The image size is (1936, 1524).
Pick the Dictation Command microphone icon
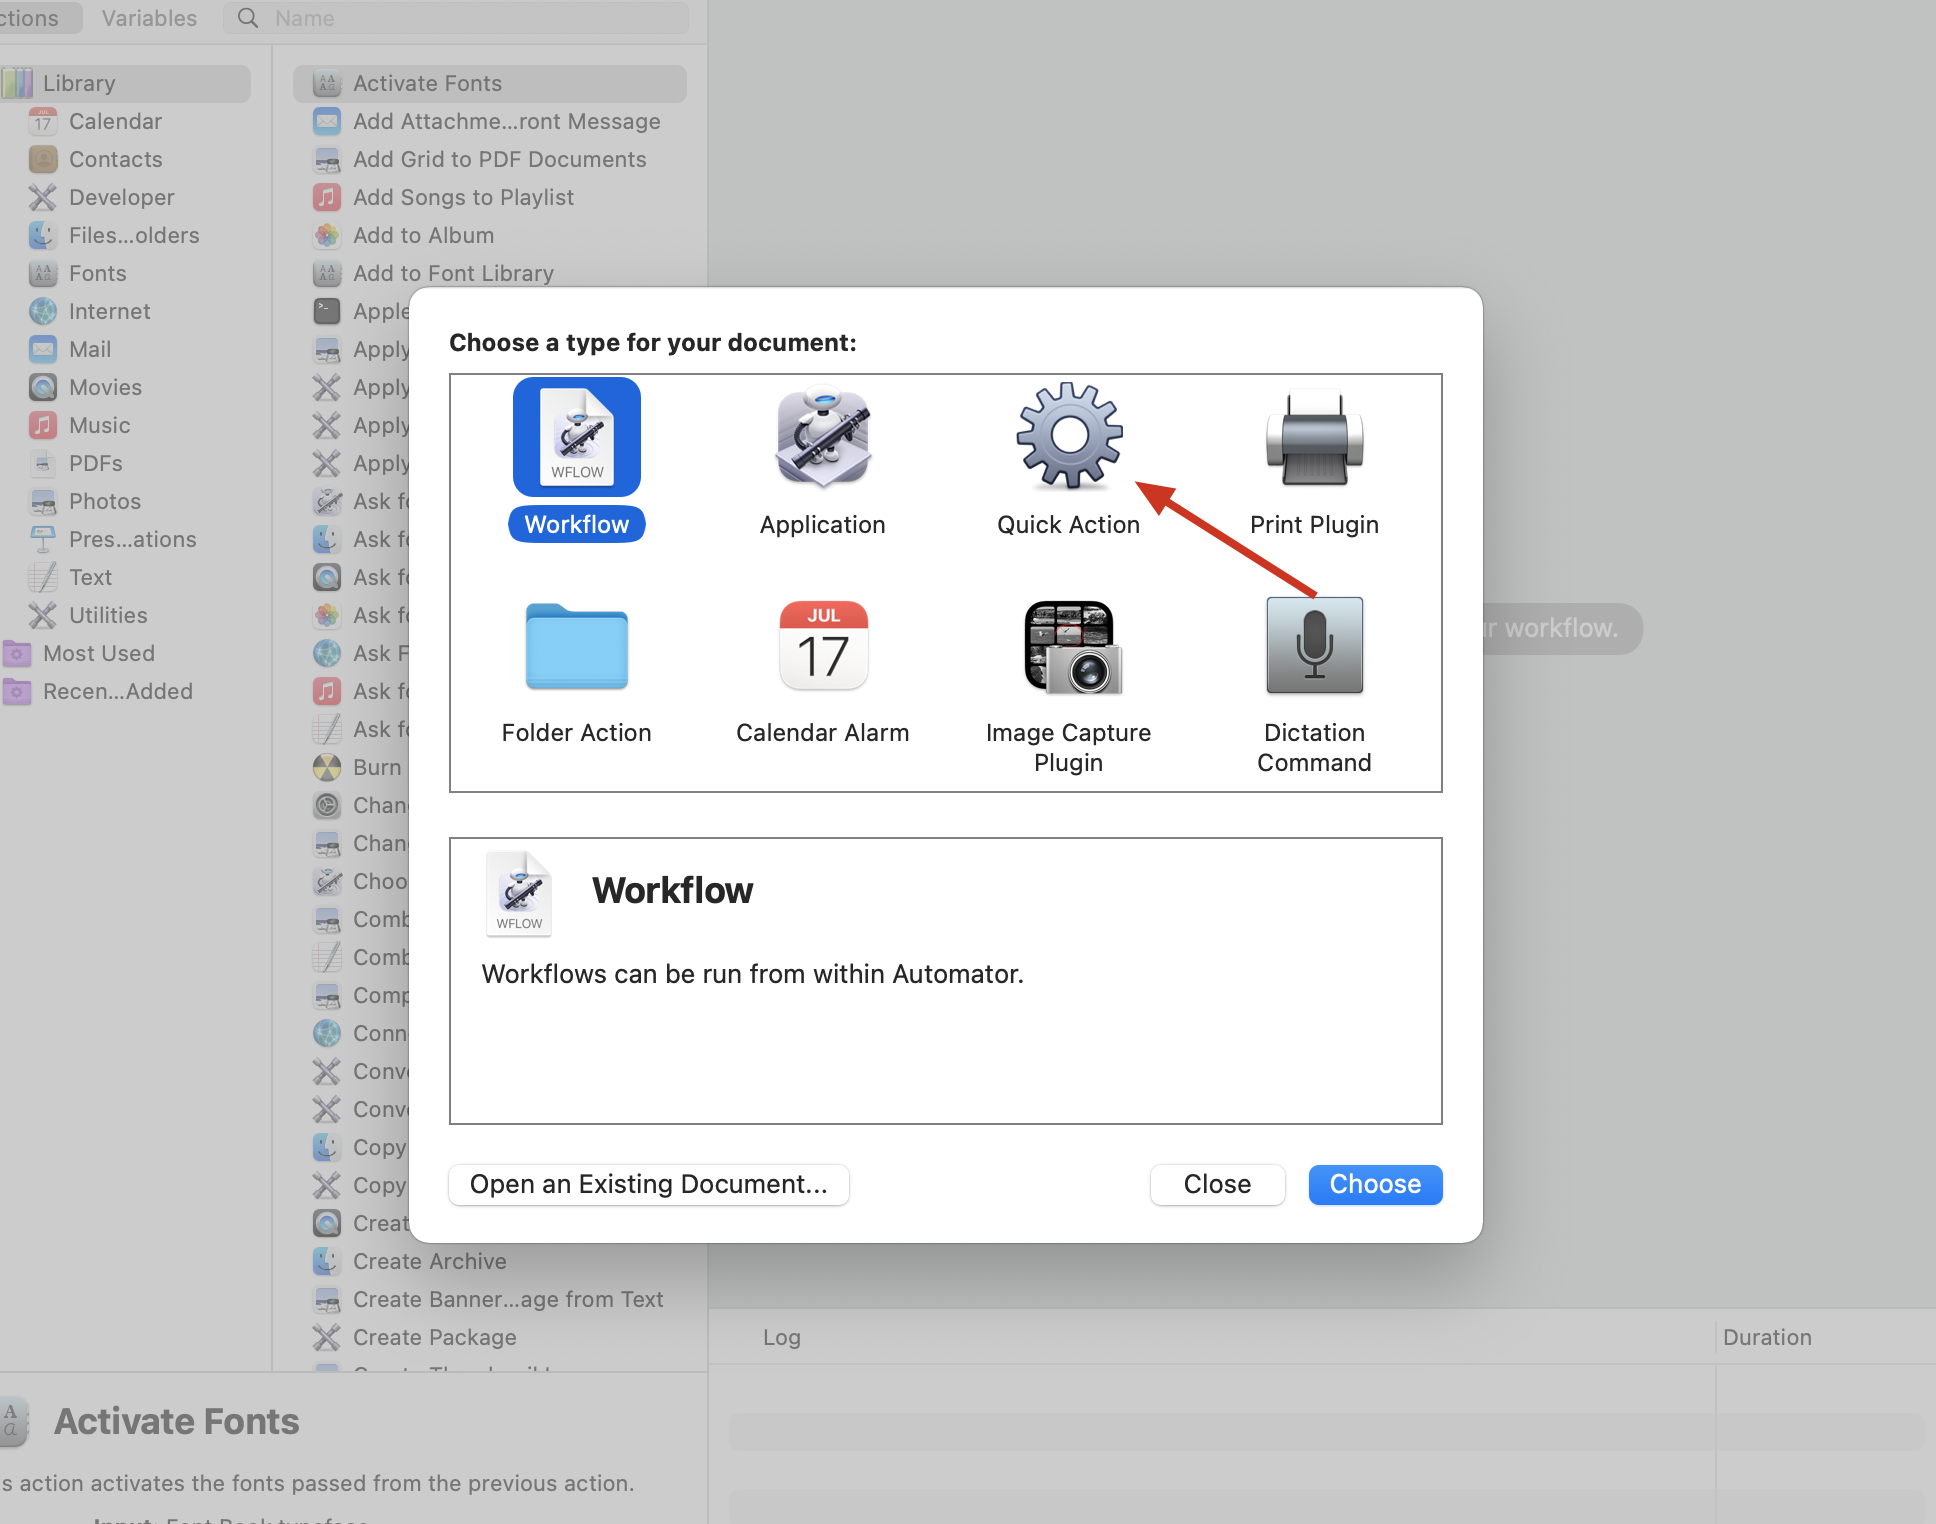(1314, 646)
